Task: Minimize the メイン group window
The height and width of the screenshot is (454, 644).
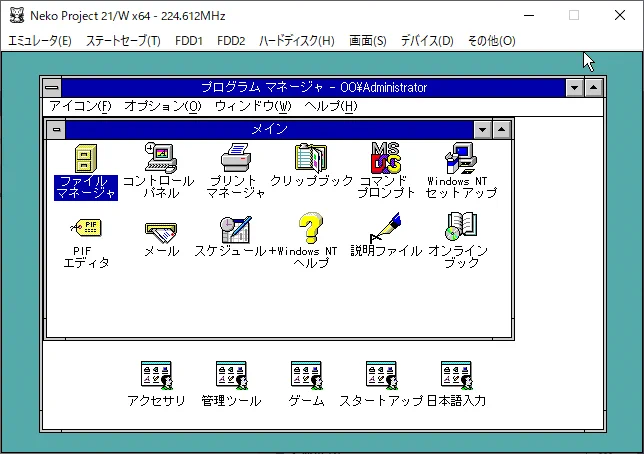Action: click(483, 130)
